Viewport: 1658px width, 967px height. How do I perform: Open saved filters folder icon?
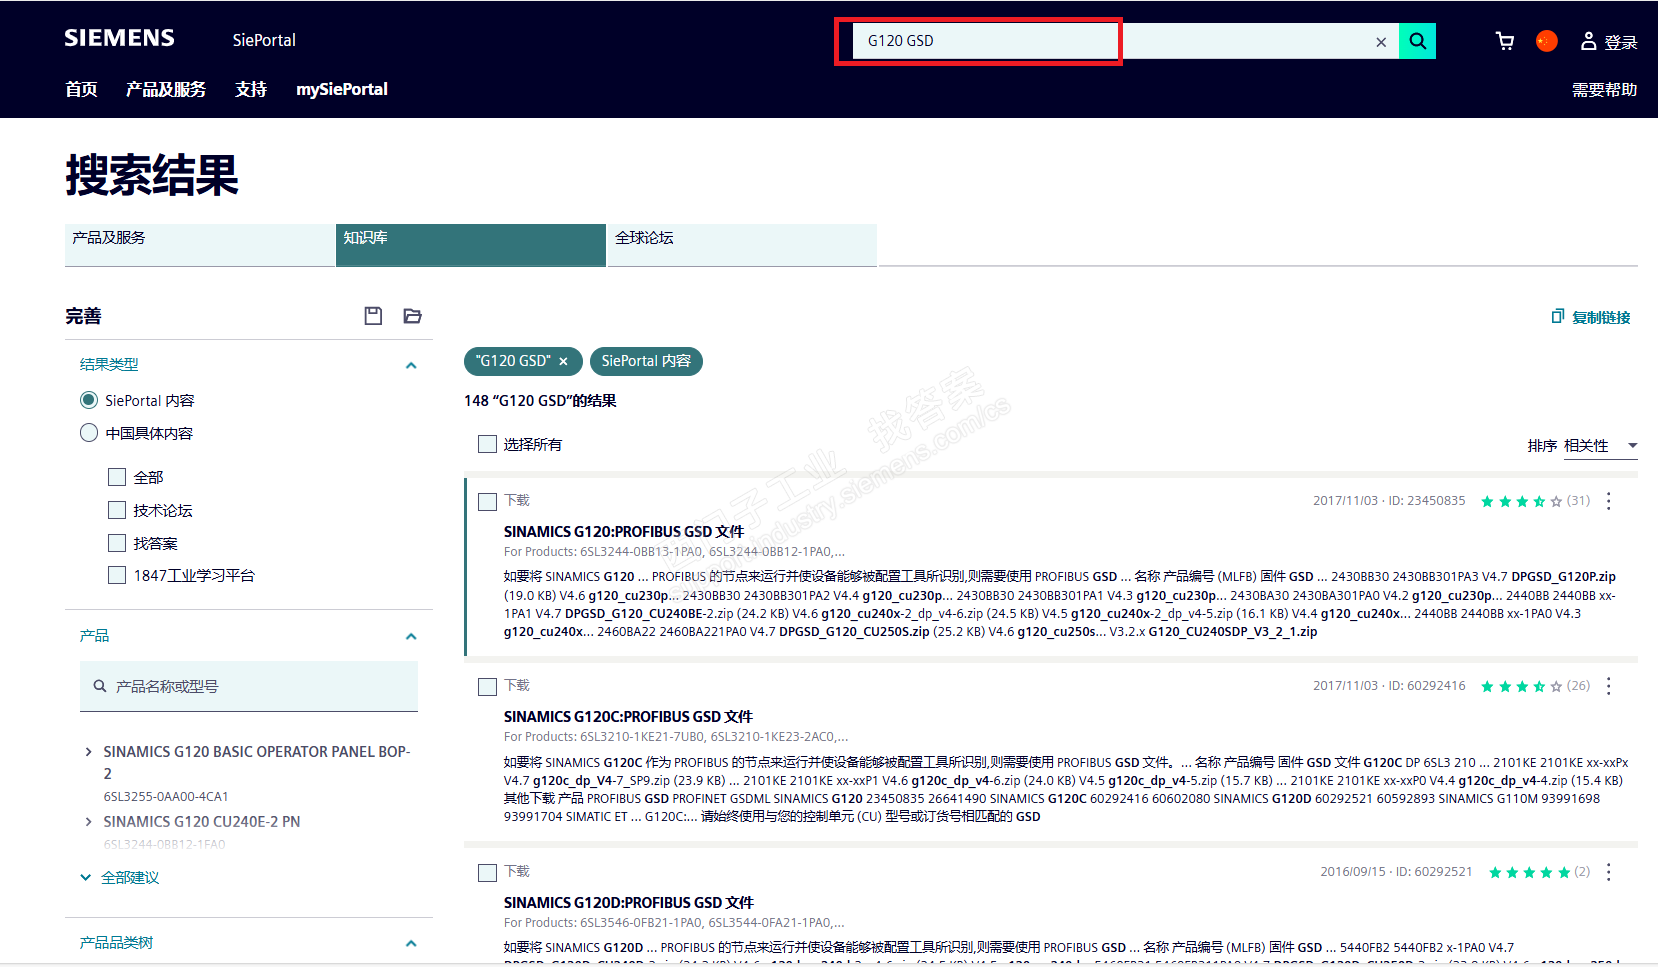[x=412, y=316]
